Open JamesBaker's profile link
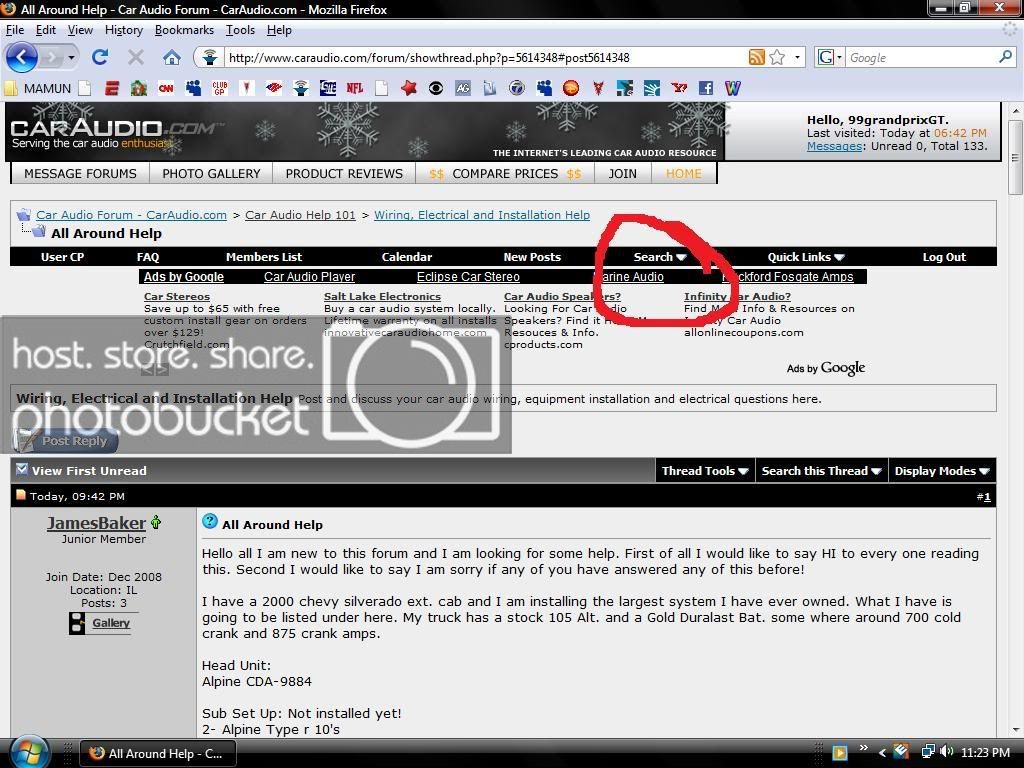This screenshot has width=1024, height=768. [x=96, y=523]
